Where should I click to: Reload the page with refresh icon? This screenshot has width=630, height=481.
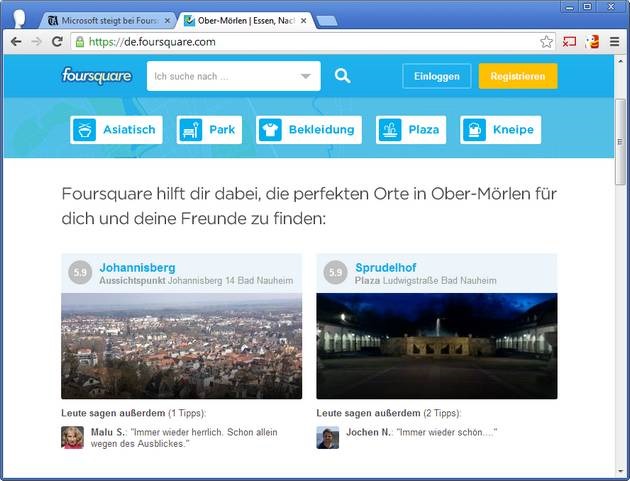[x=57, y=42]
